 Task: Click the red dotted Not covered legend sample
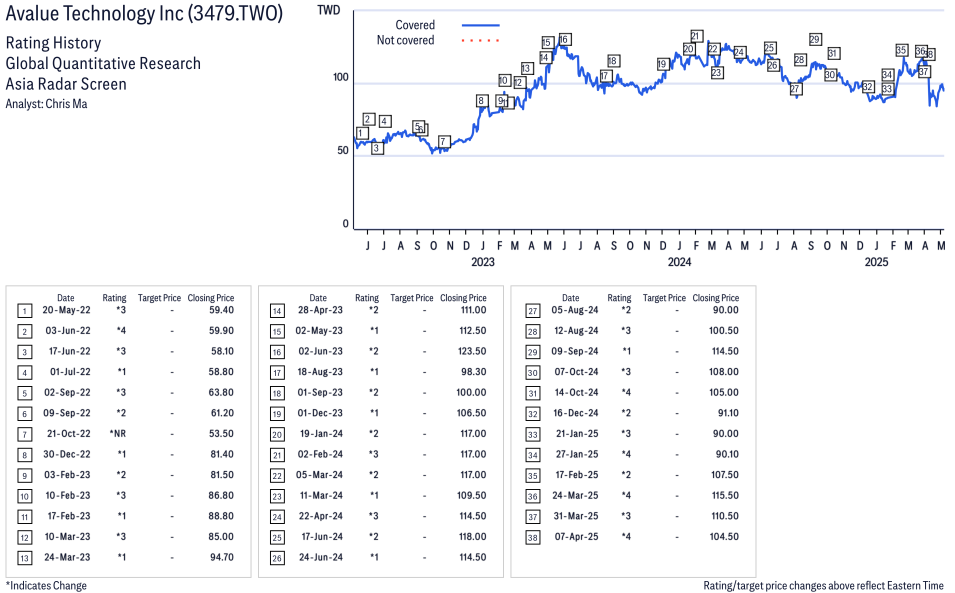pyautogui.click(x=481, y=41)
